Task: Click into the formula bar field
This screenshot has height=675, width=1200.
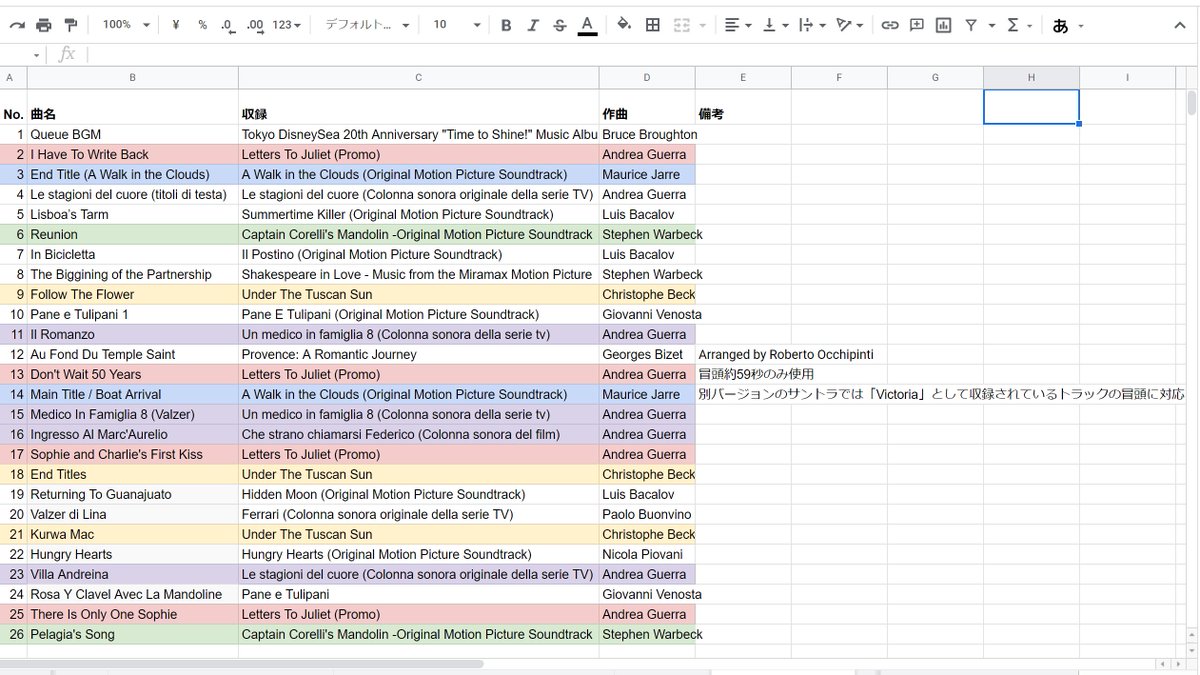Action: click(x=640, y=55)
